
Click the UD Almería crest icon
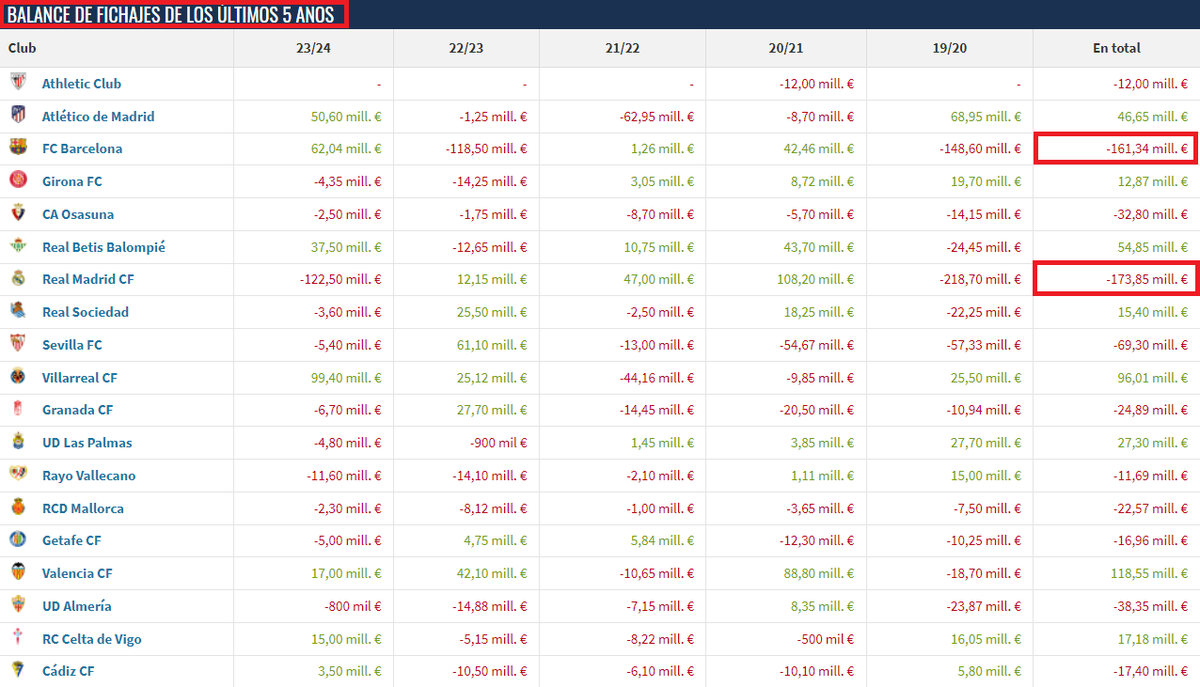click(18, 606)
